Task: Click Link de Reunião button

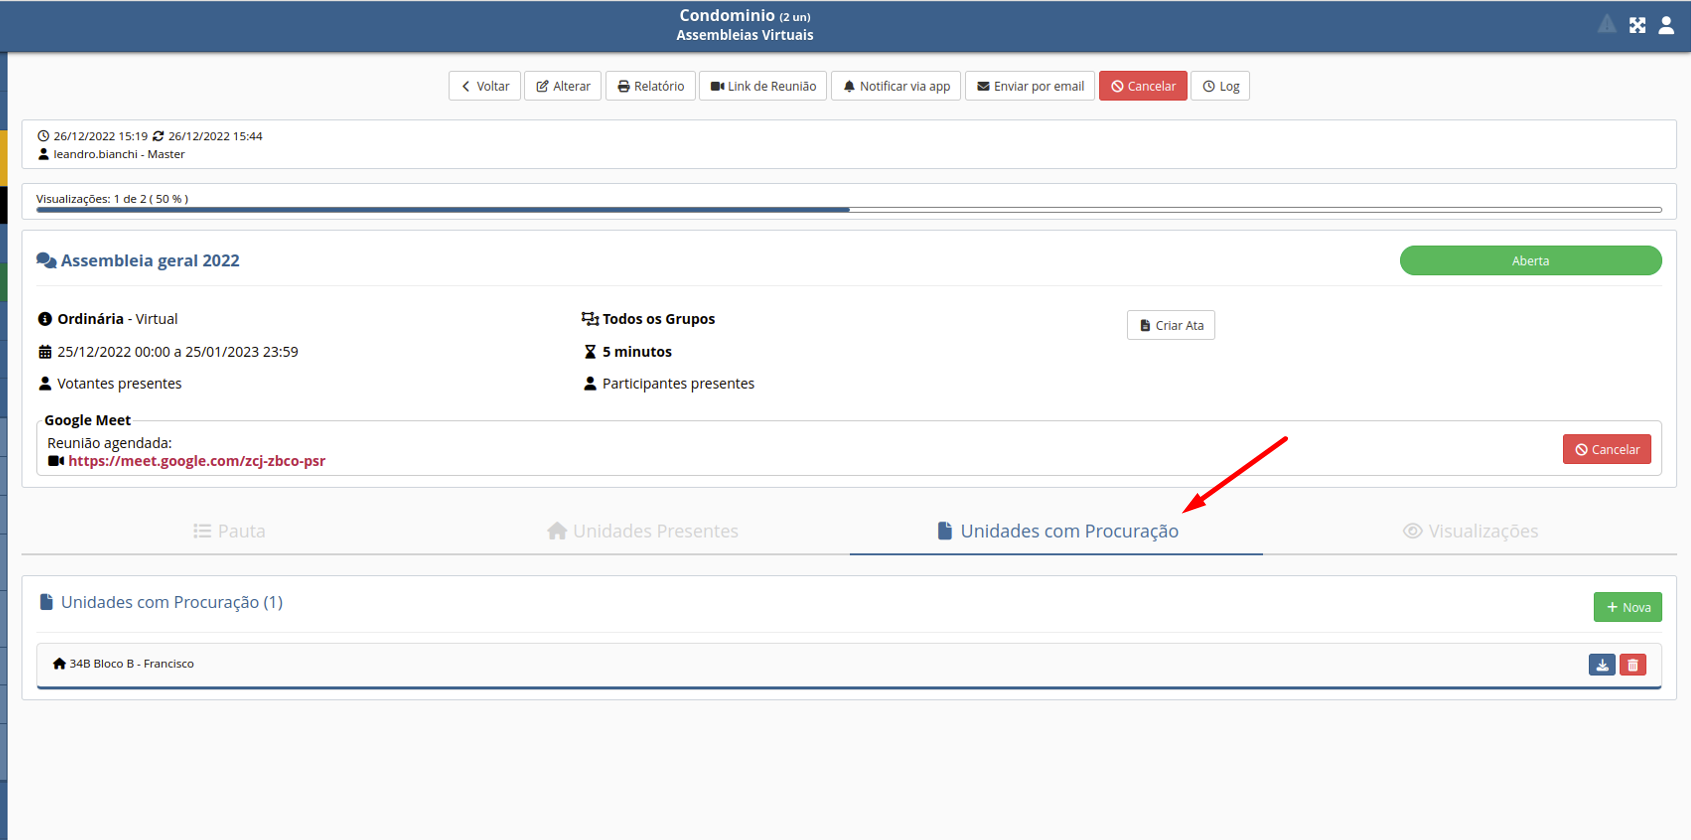Action: pos(763,86)
